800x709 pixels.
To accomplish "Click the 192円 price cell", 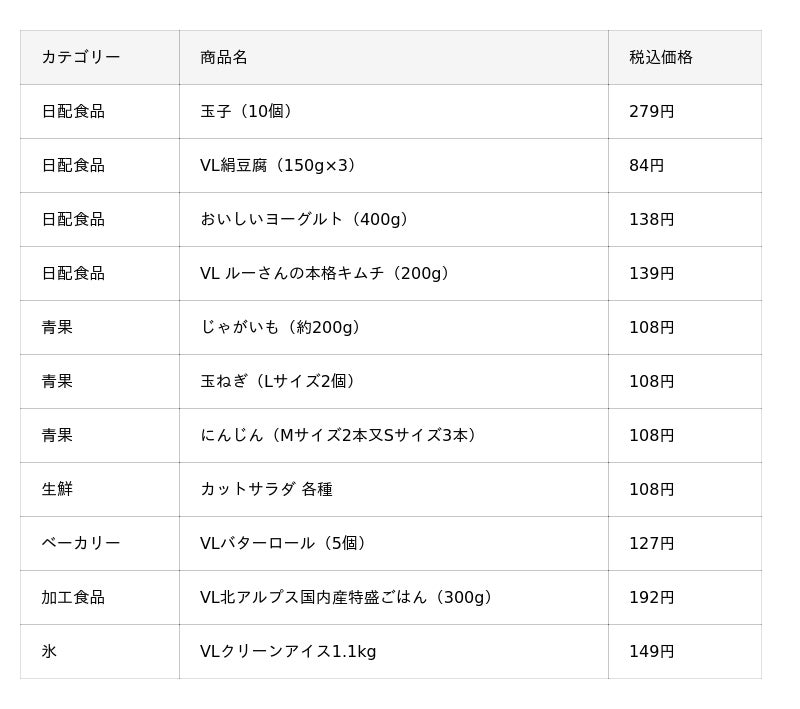I will (x=685, y=598).
